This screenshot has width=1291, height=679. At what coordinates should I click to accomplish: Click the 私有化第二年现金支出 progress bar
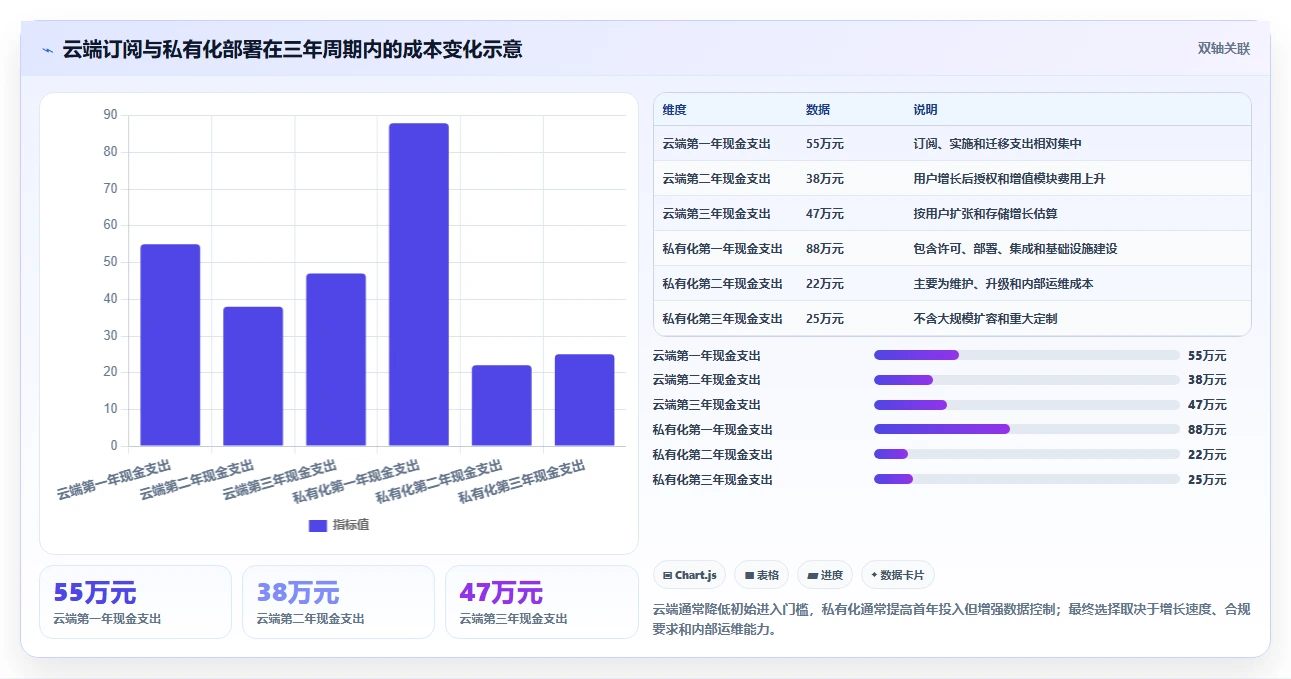point(1027,454)
